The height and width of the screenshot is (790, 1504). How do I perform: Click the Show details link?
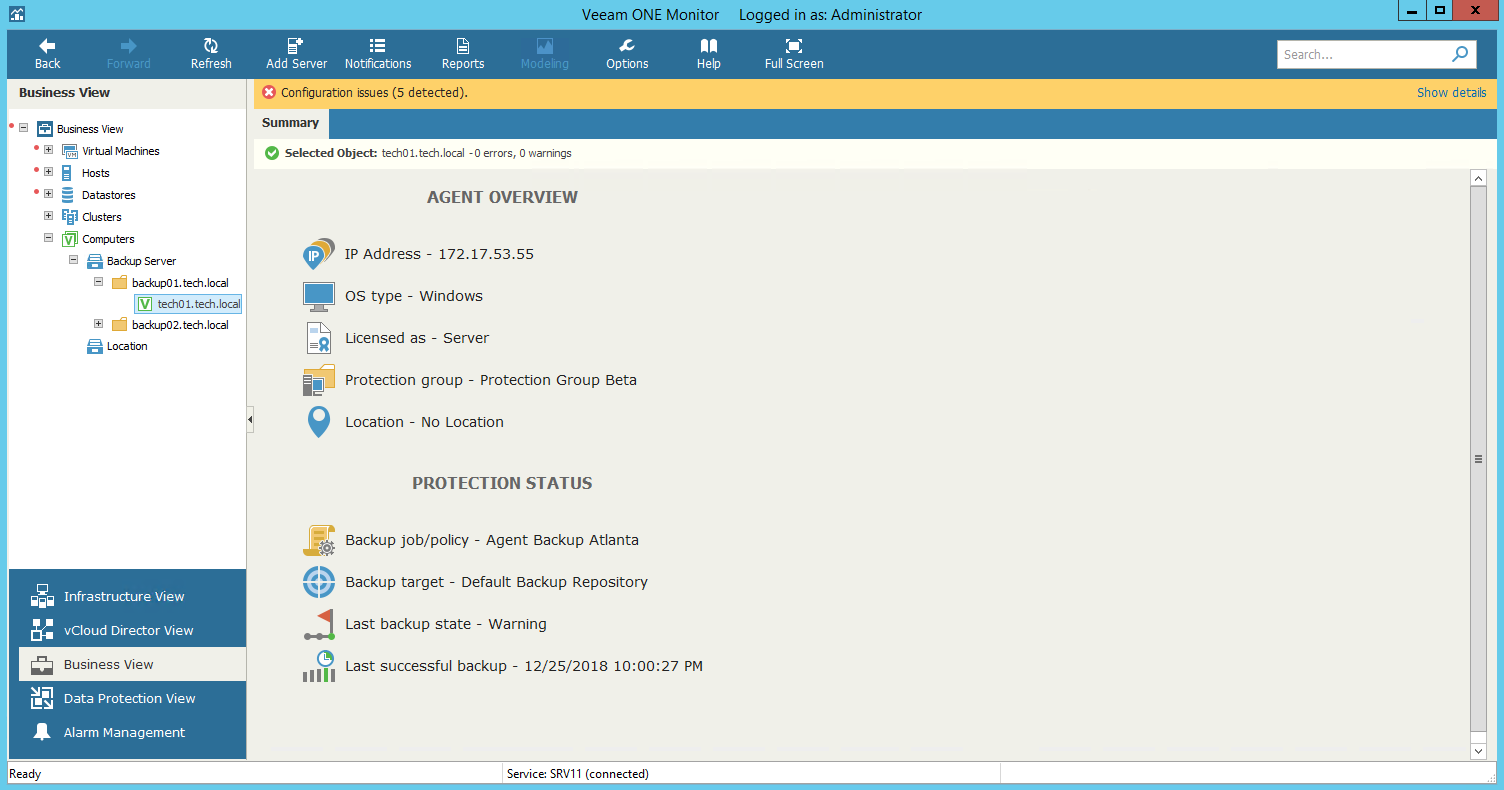[1451, 92]
